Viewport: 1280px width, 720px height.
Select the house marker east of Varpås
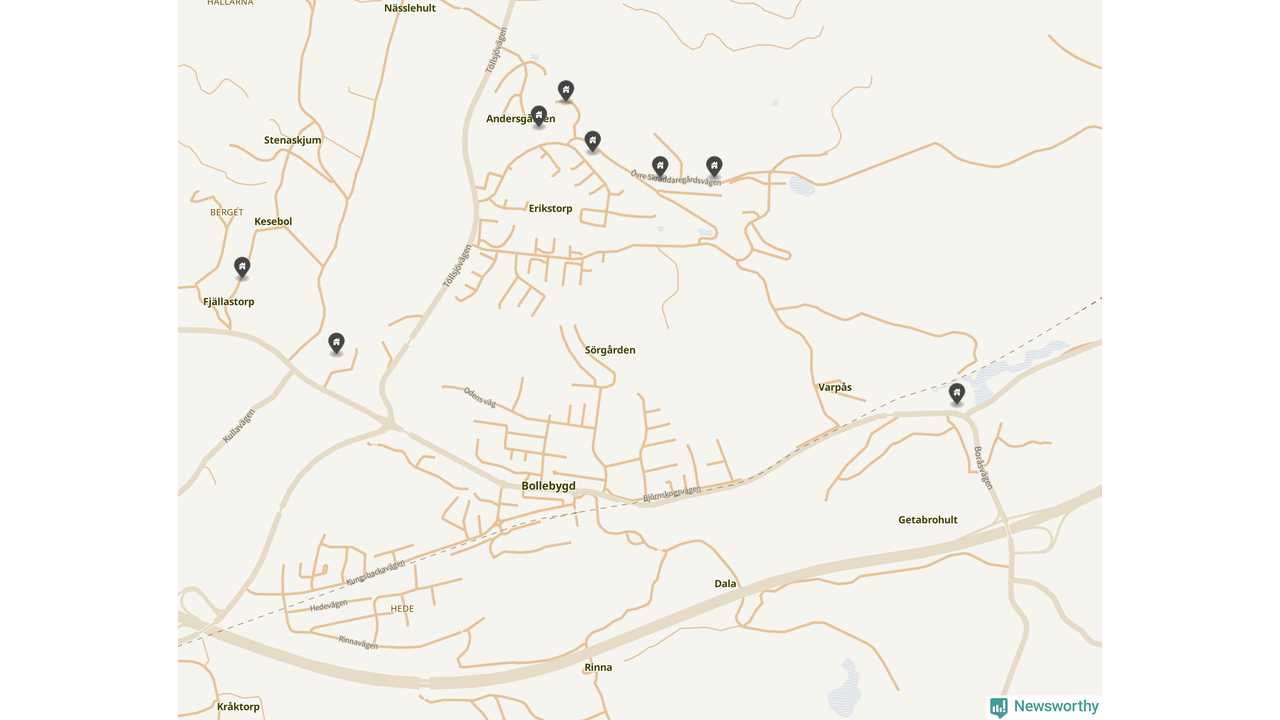957,393
